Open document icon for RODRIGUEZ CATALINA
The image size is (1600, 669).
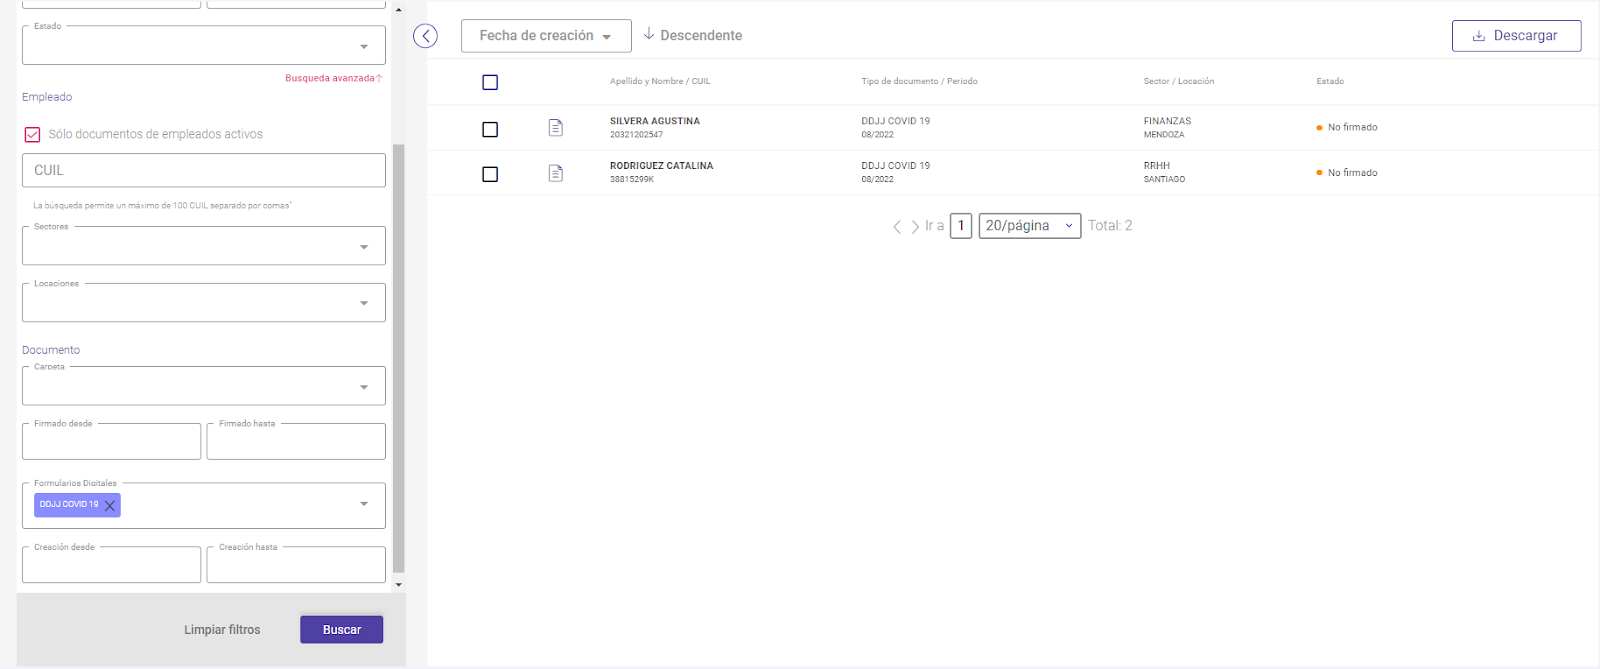click(556, 173)
